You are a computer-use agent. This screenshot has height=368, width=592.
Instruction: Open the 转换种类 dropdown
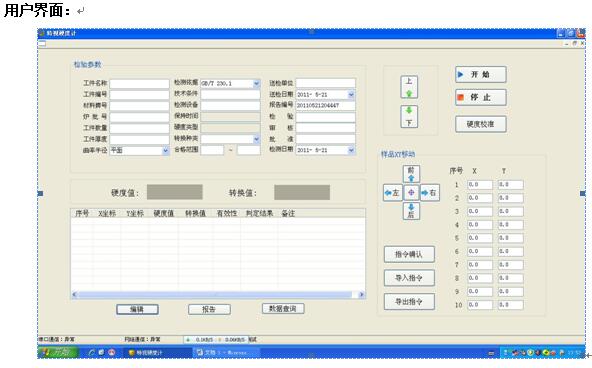(x=256, y=139)
